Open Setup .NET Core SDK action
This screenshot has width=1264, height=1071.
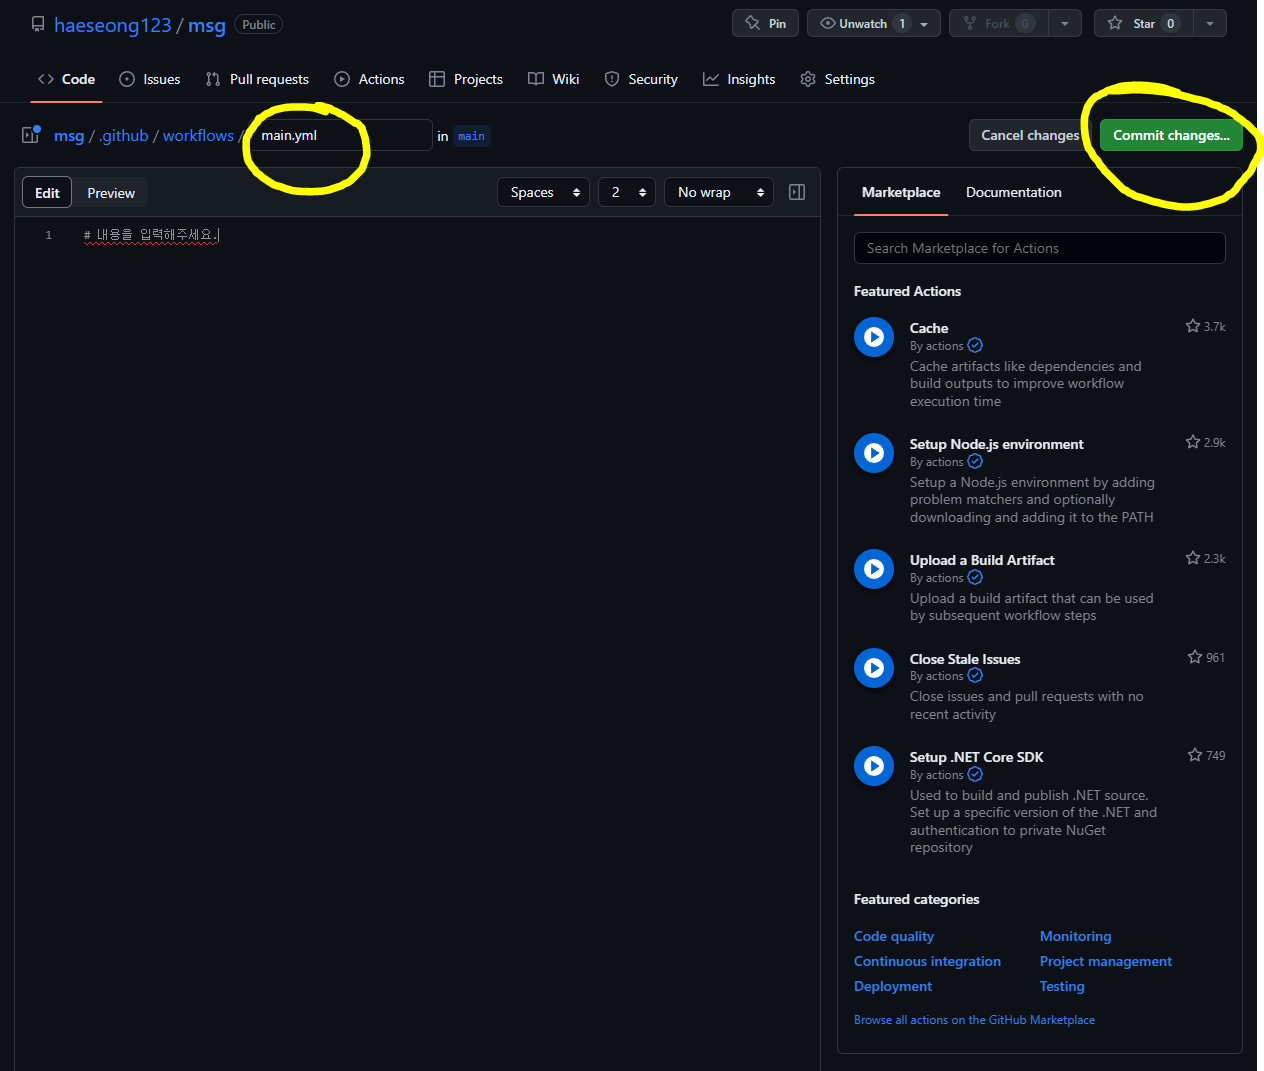pos(977,757)
